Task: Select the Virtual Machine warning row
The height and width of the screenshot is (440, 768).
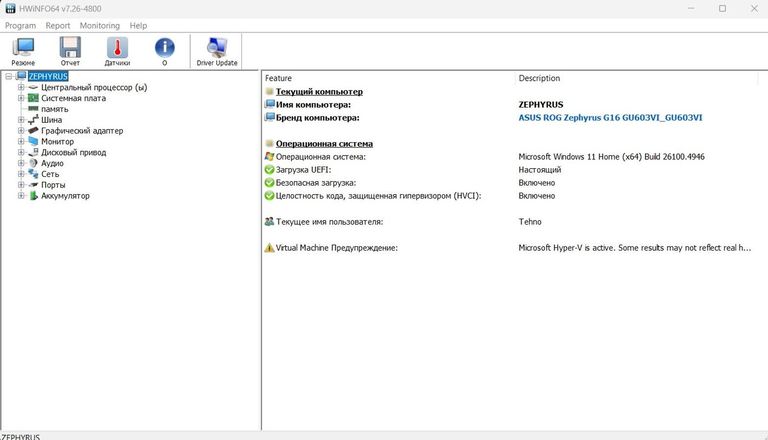Action: [336, 248]
